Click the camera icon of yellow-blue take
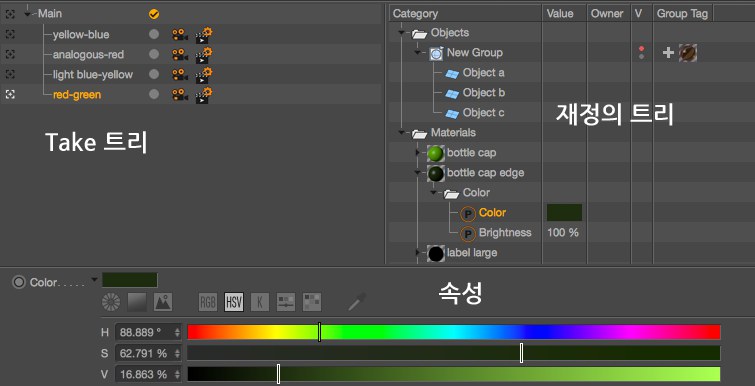This screenshot has width=755, height=386. pos(180,35)
